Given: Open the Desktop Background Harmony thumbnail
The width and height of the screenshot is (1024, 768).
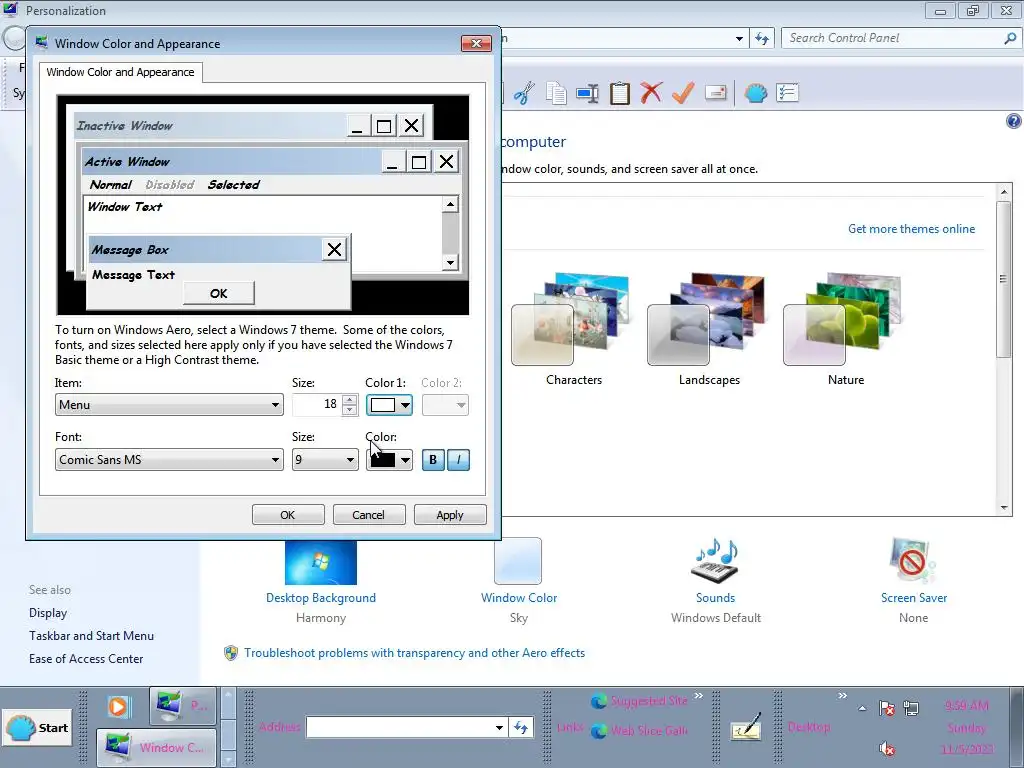Looking at the screenshot, I should click(321, 562).
